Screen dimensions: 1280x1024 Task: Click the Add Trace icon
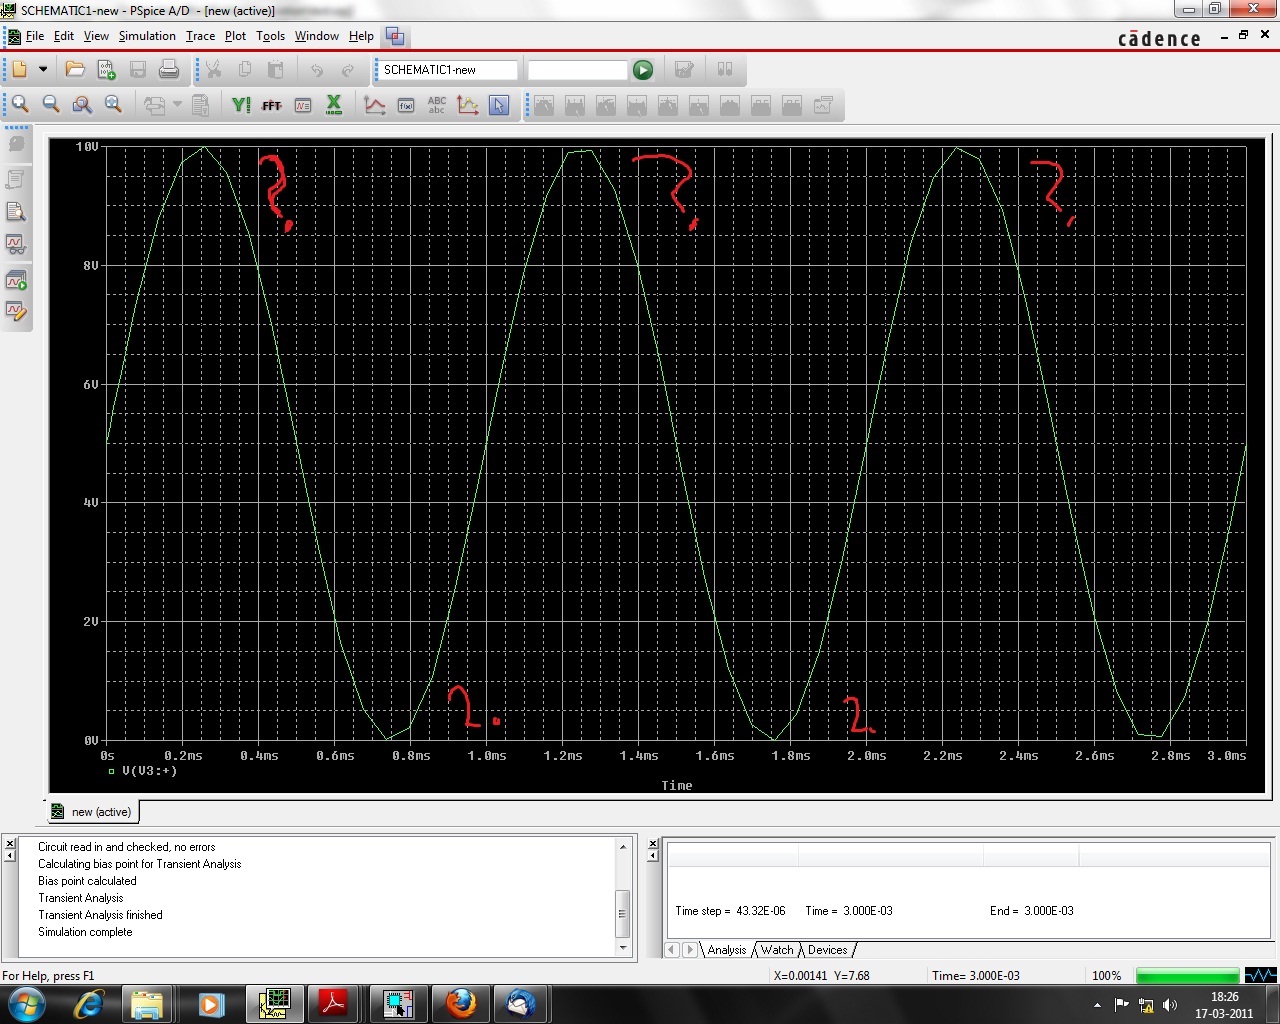tap(375, 105)
